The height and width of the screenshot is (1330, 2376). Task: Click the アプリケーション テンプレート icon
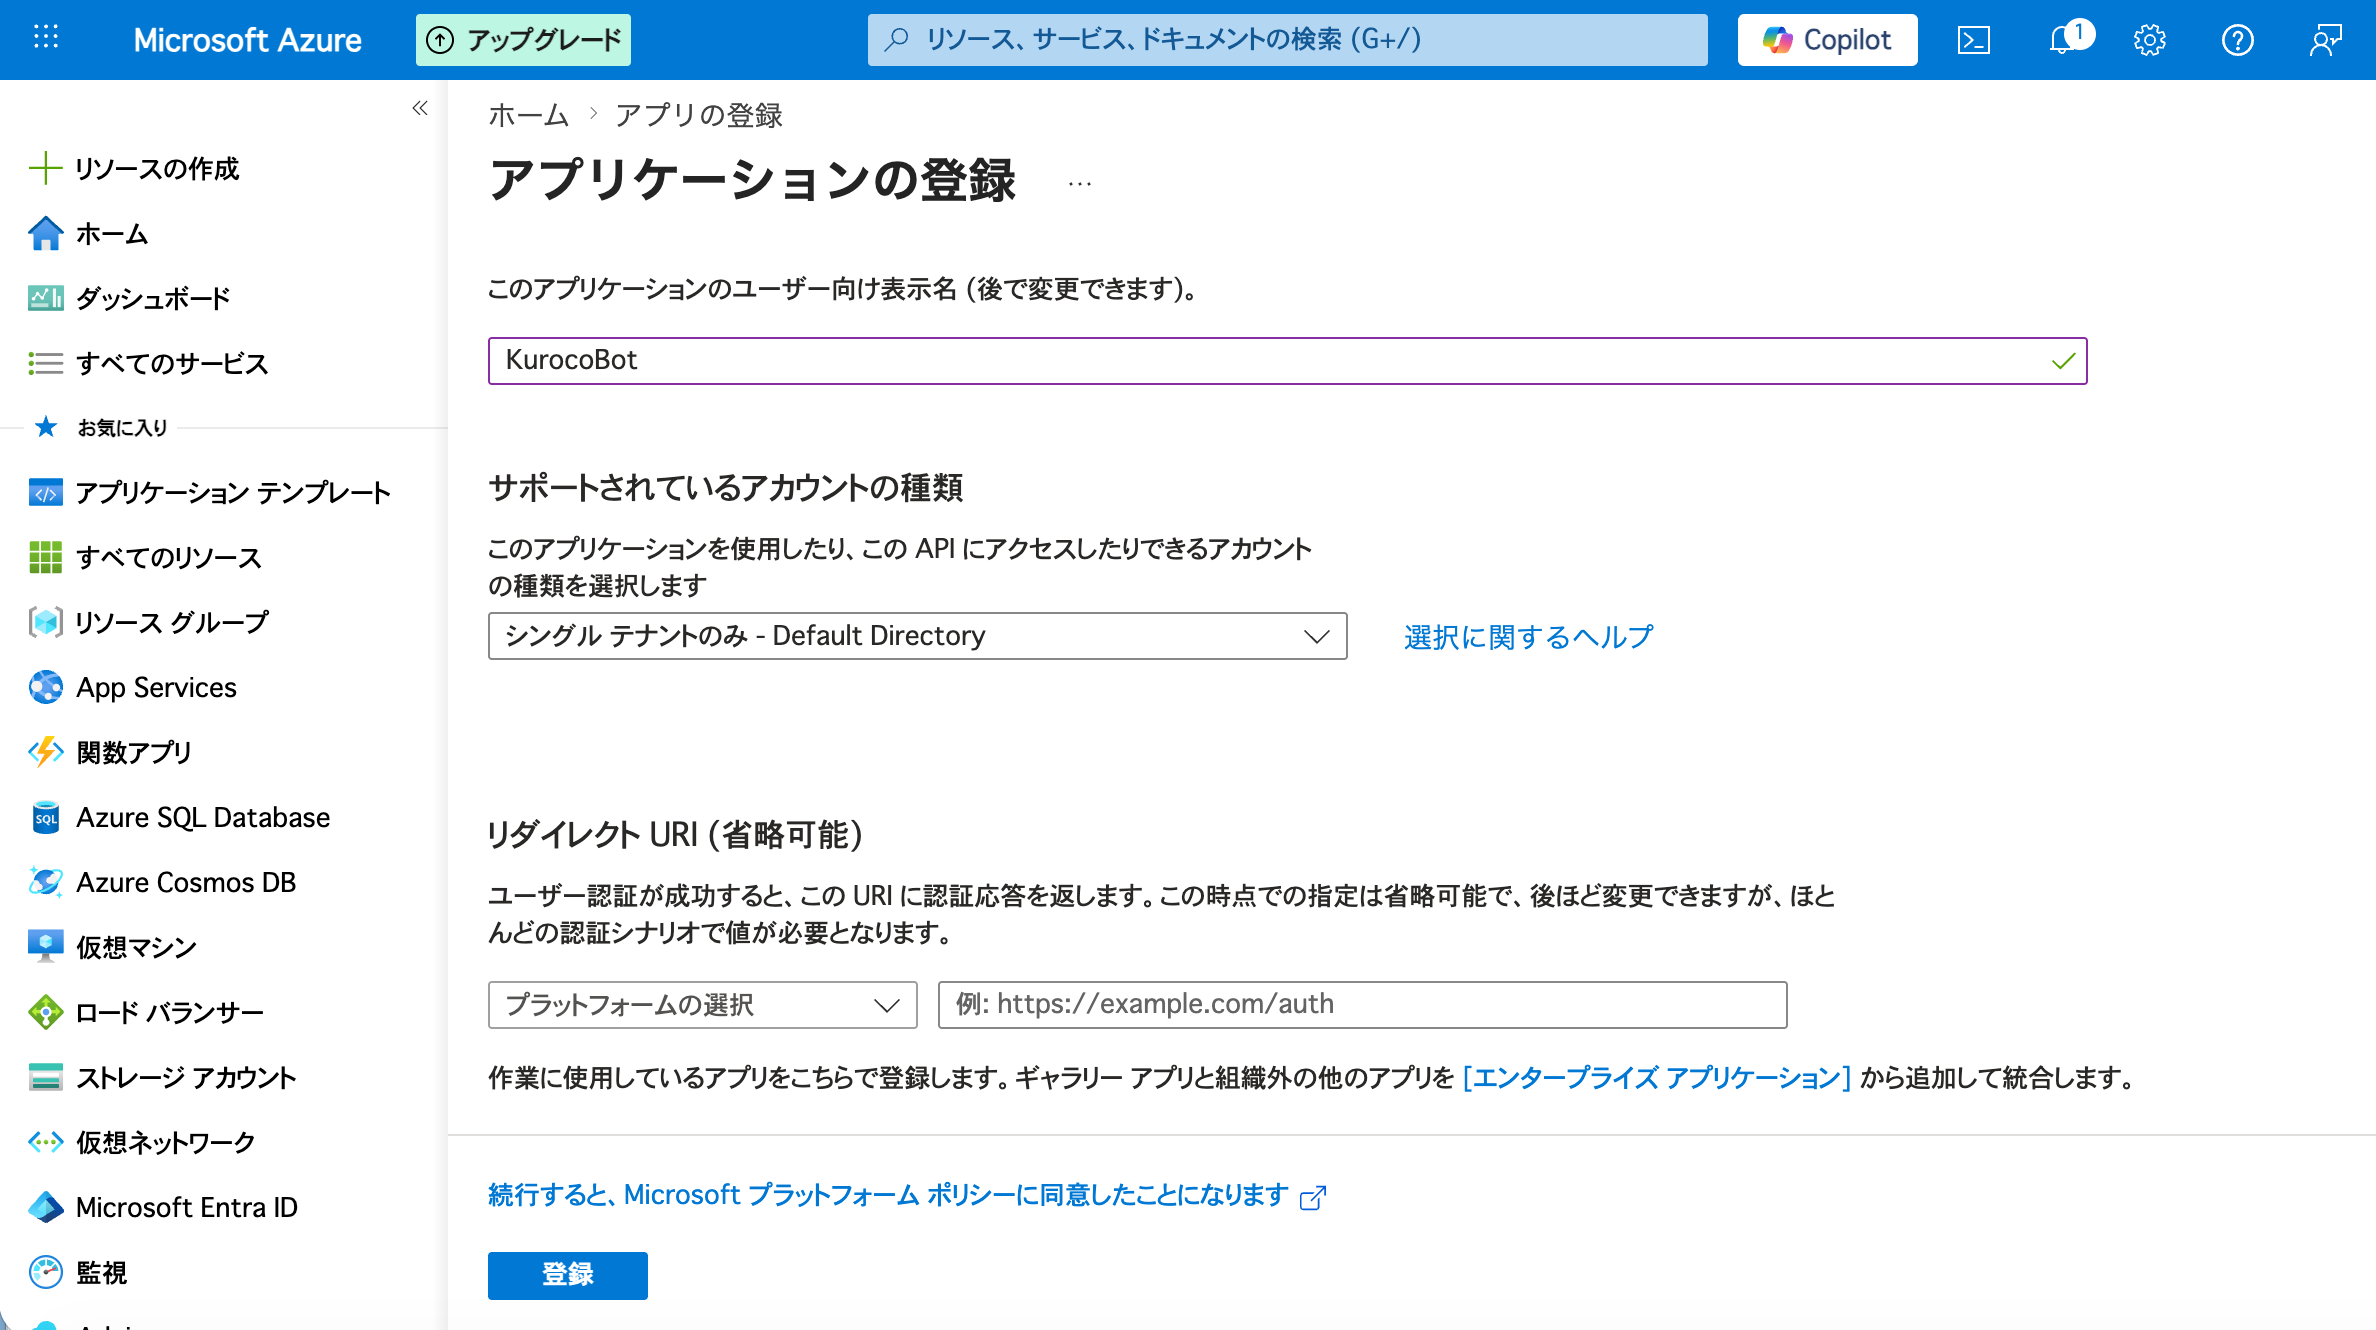tap(45, 492)
